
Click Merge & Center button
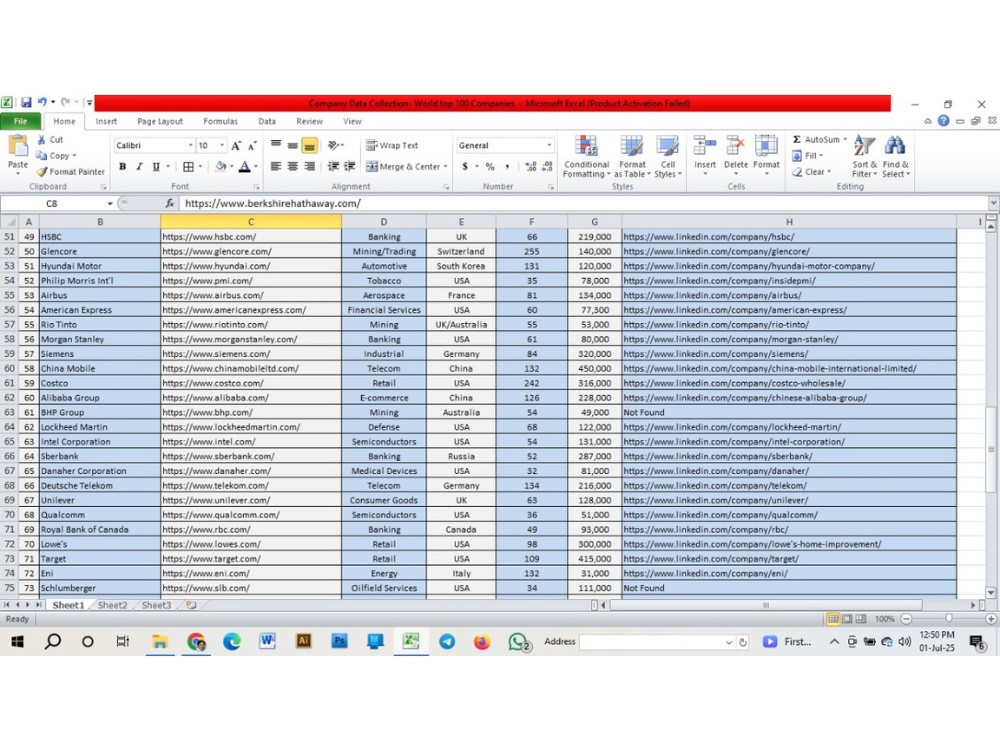tap(402, 166)
